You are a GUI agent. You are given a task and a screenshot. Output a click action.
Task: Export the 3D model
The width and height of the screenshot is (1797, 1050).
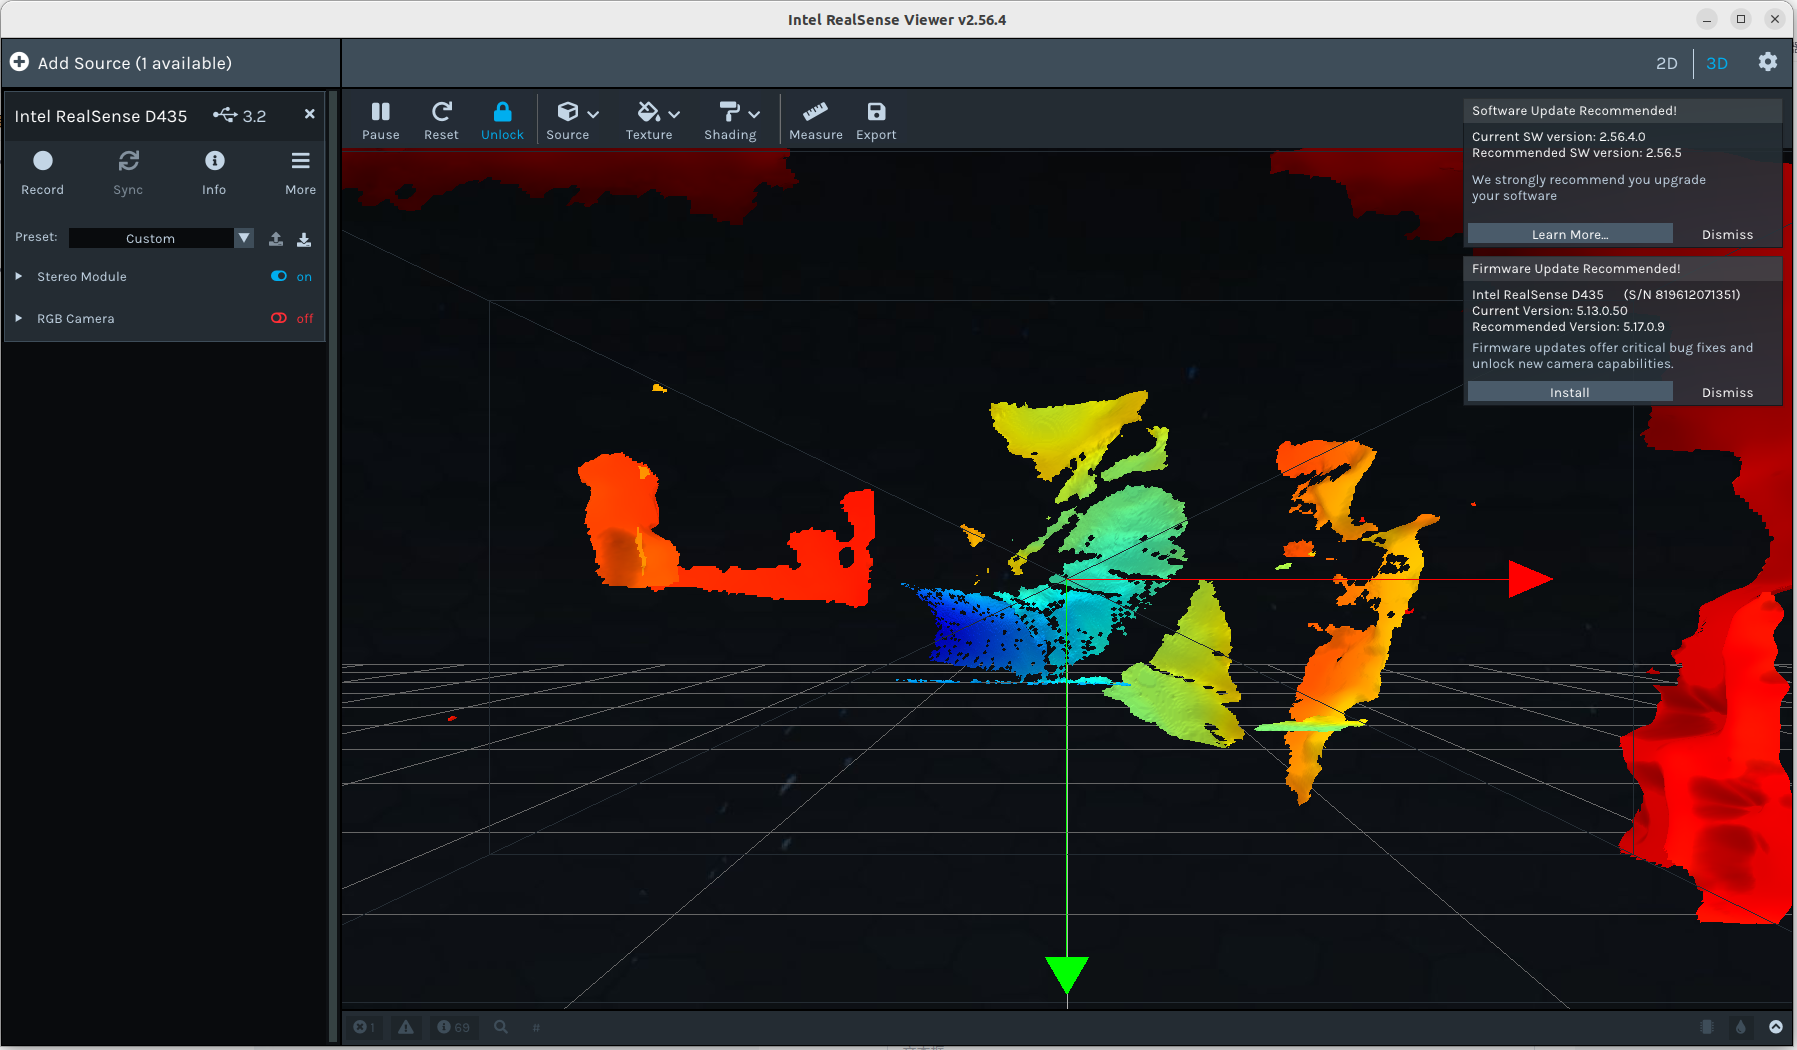pyautogui.click(x=876, y=121)
